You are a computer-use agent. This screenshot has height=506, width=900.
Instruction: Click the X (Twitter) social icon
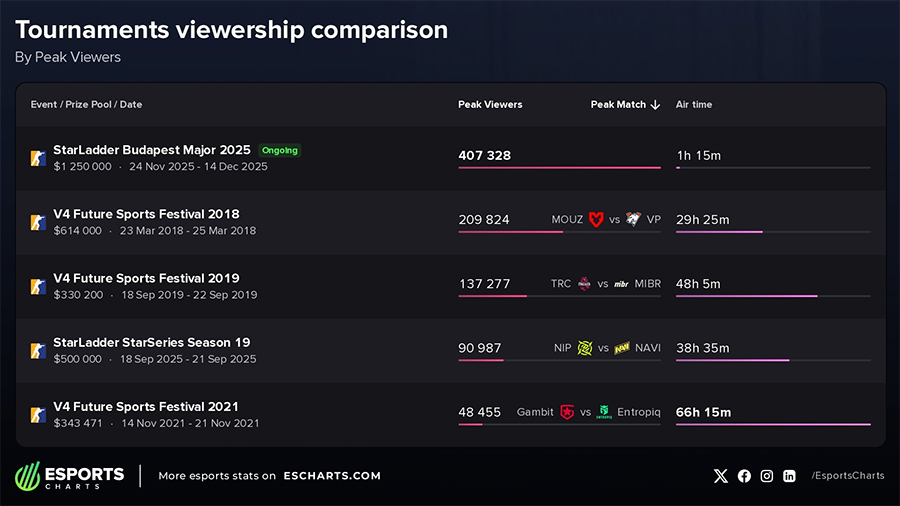tap(721, 476)
